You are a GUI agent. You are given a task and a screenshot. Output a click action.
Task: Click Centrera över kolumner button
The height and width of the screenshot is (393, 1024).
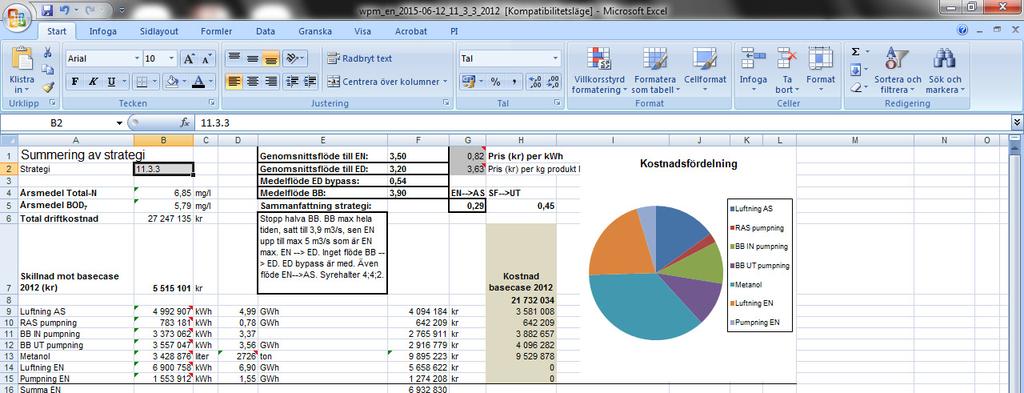[x=387, y=82]
